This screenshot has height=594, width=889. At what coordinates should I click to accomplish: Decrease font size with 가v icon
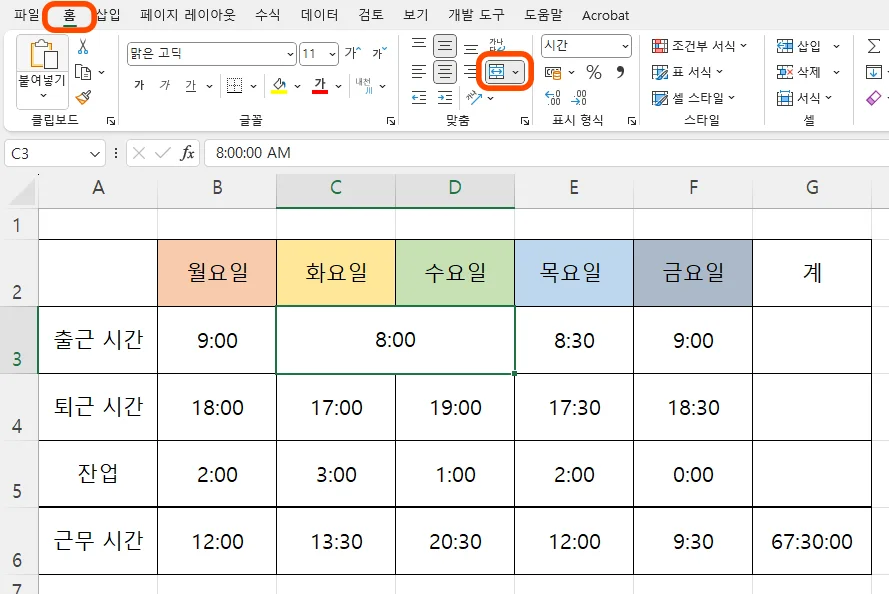click(379, 53)
